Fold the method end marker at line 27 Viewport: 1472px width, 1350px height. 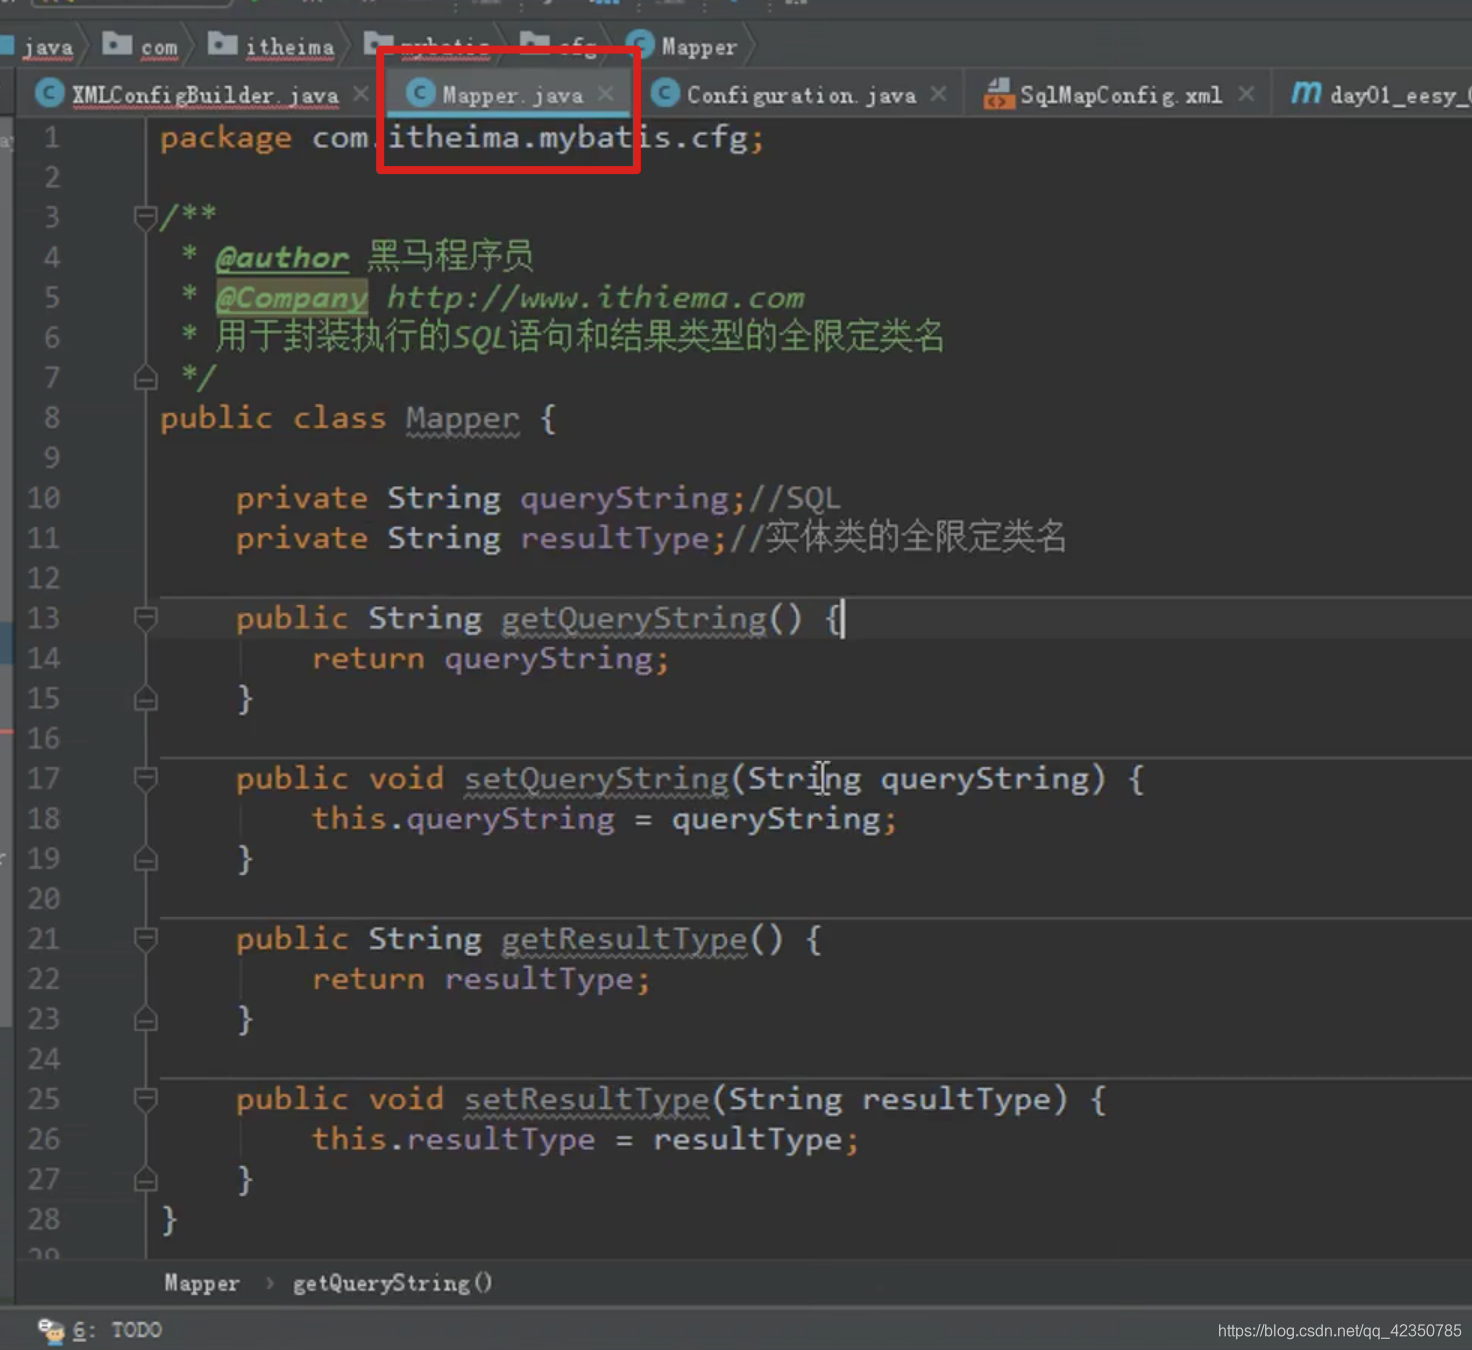click(145, 1179)
